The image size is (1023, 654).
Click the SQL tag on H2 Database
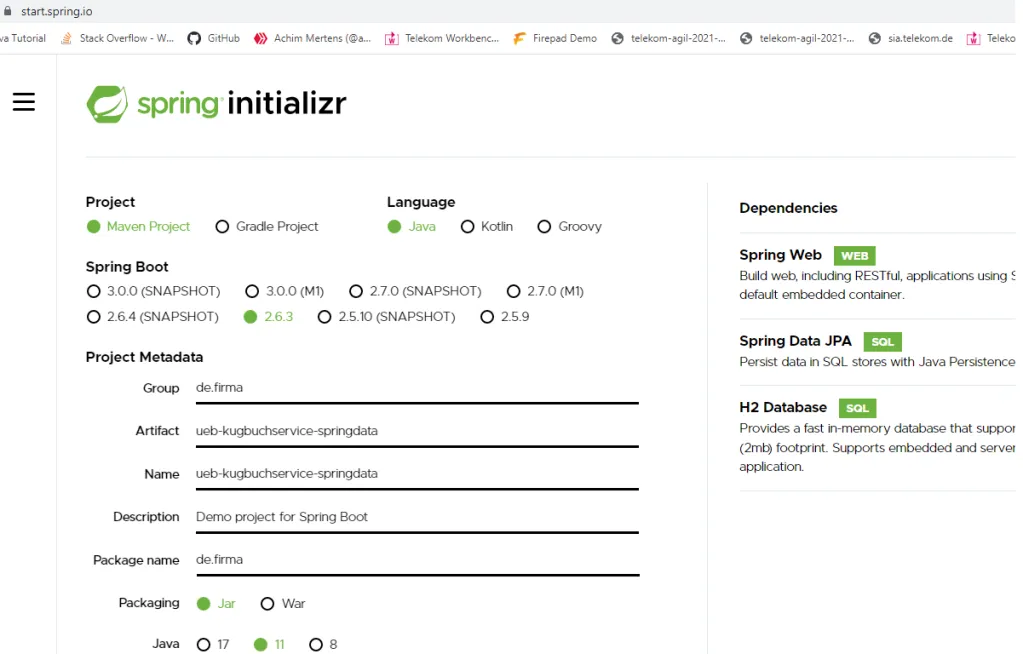point(857,409)
